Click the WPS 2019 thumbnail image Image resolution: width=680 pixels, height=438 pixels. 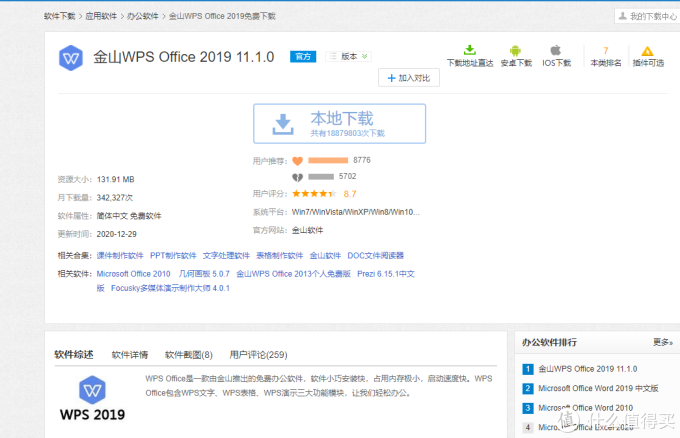pos(92,400)
